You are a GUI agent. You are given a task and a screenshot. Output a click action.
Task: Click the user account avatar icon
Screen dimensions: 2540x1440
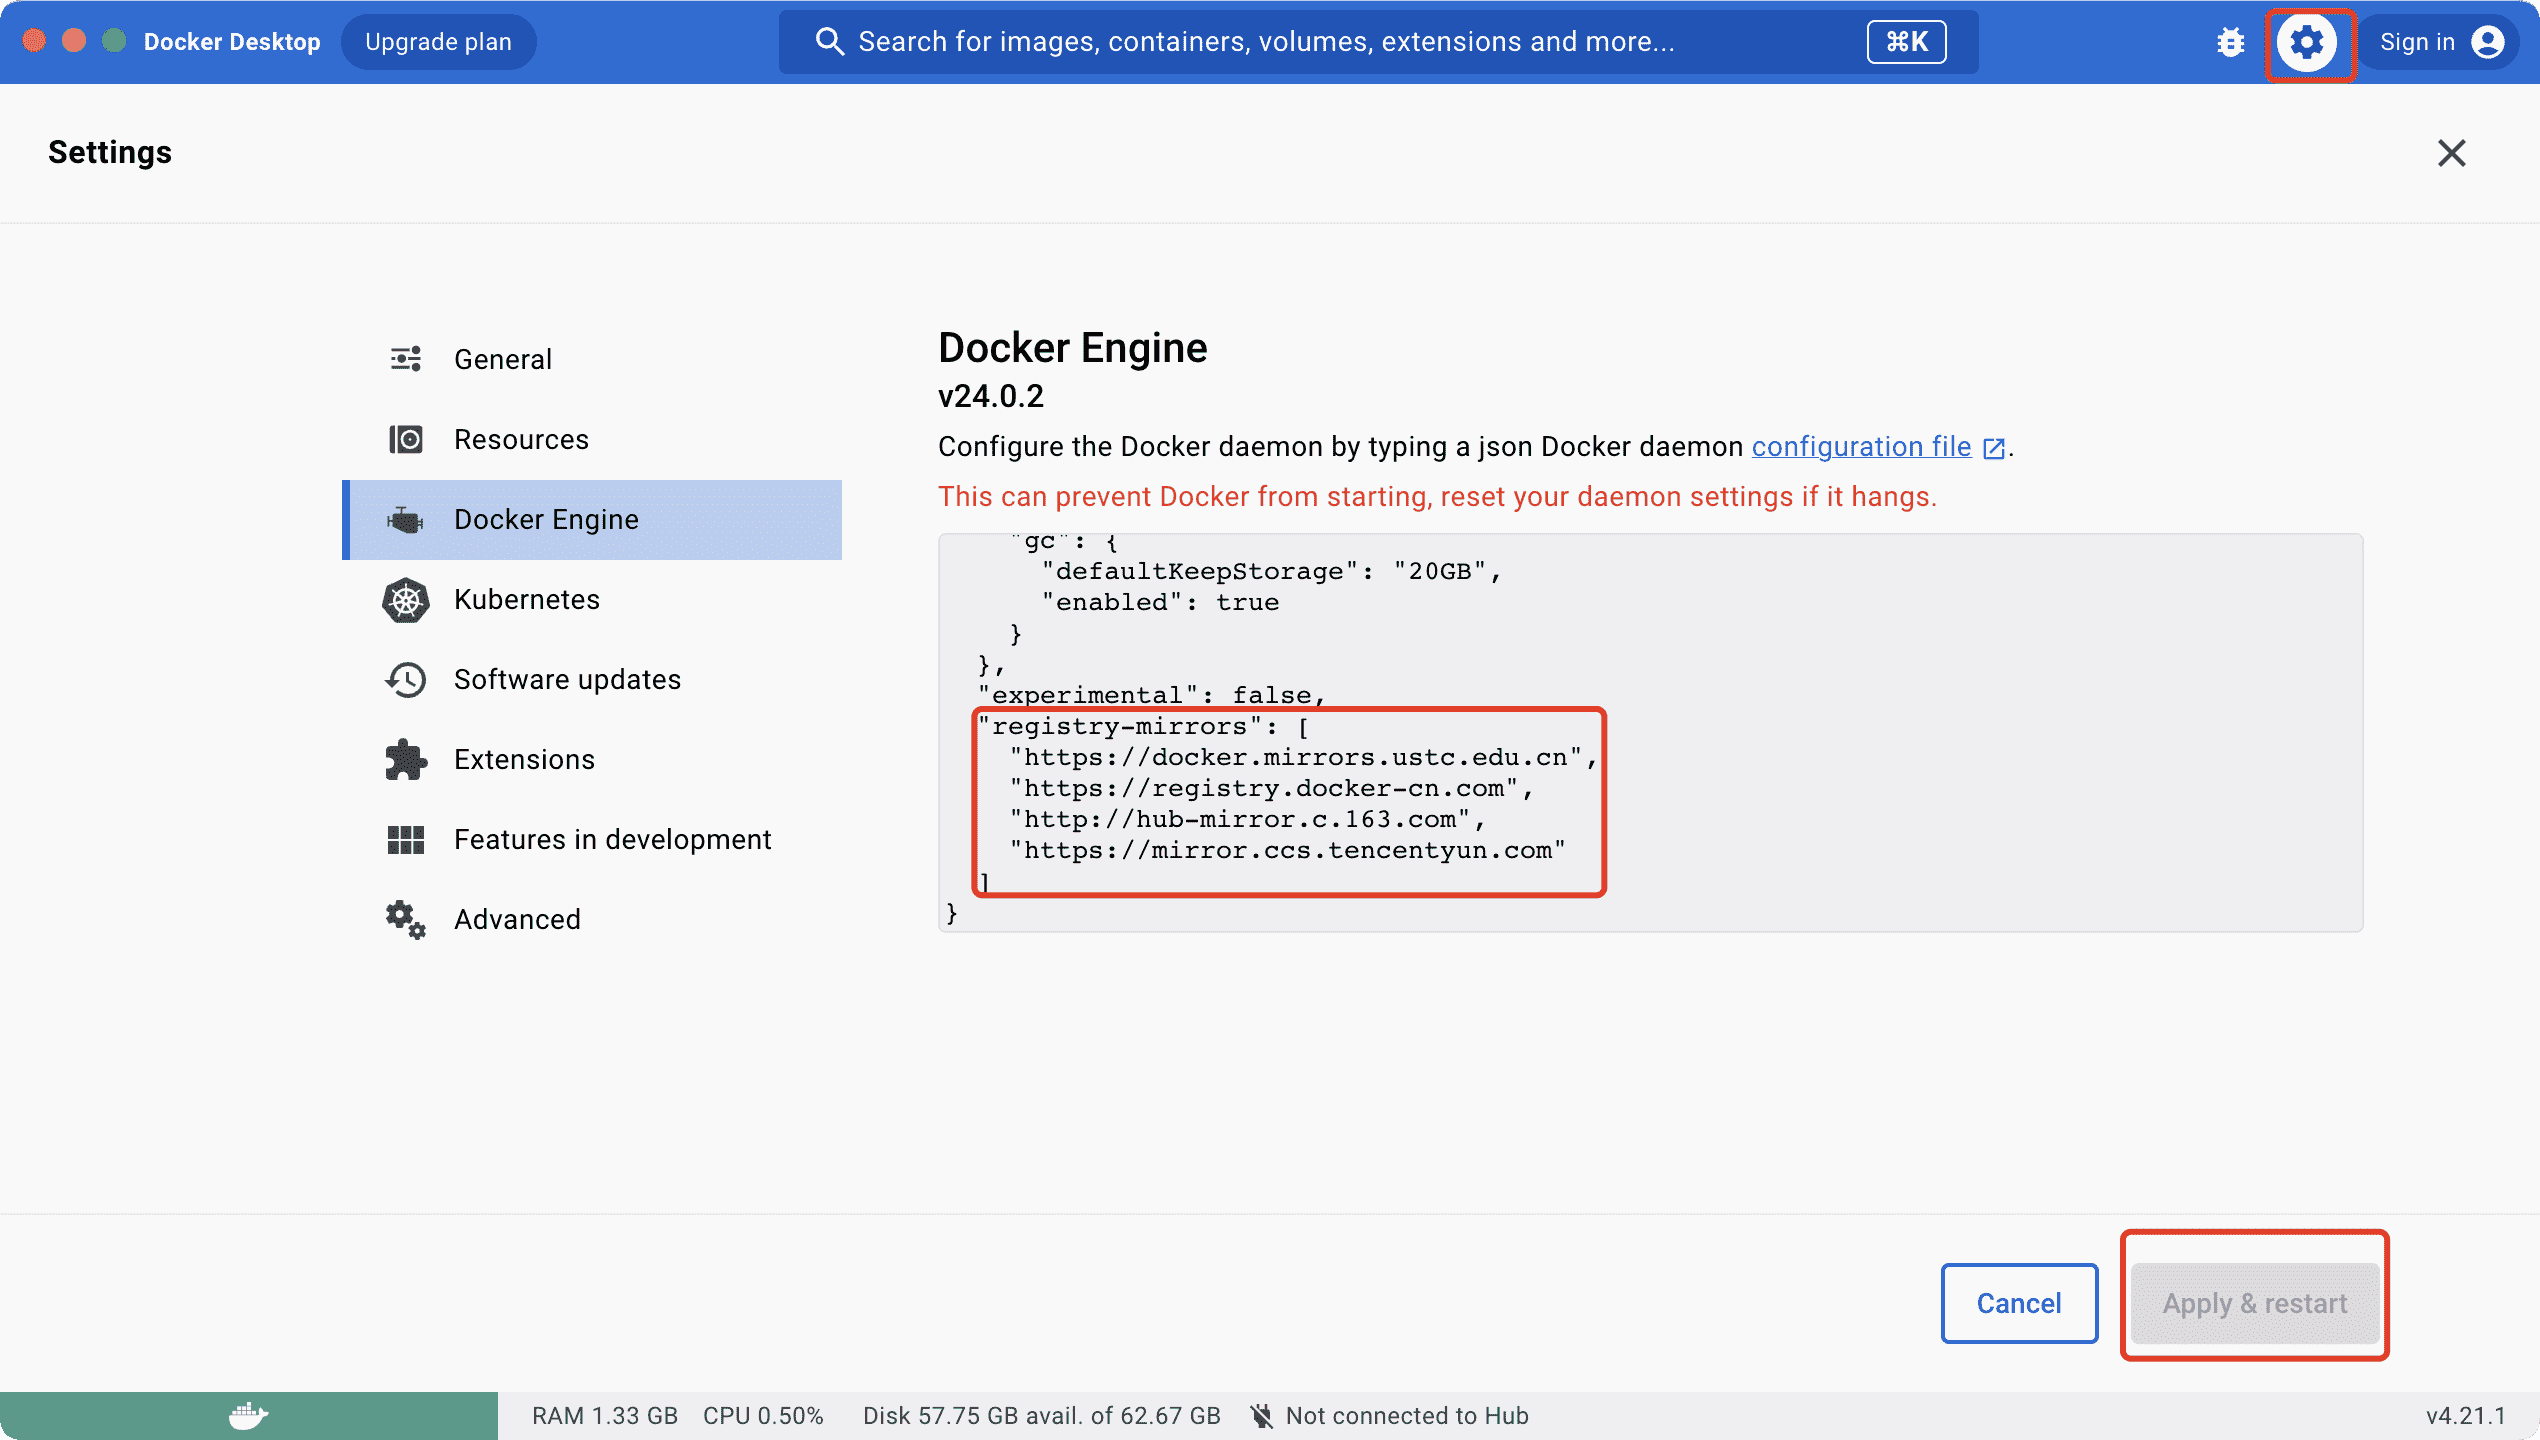click(x=2488, y=42)
